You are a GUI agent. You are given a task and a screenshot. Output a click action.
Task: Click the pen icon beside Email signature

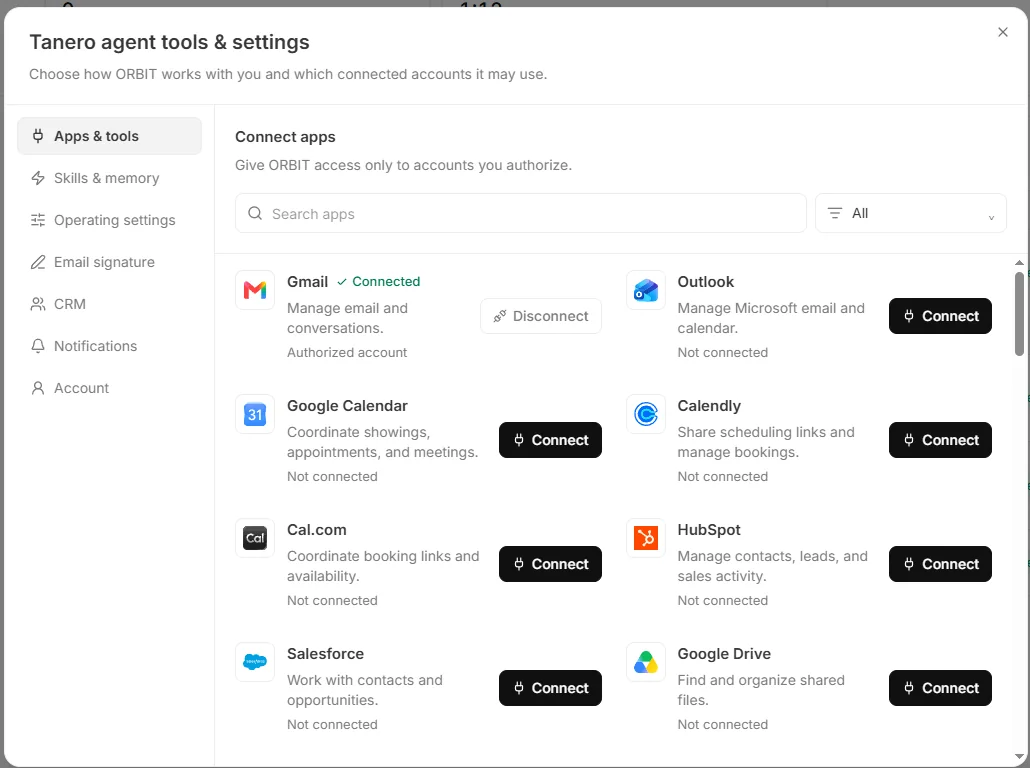(x=38, y=262)
